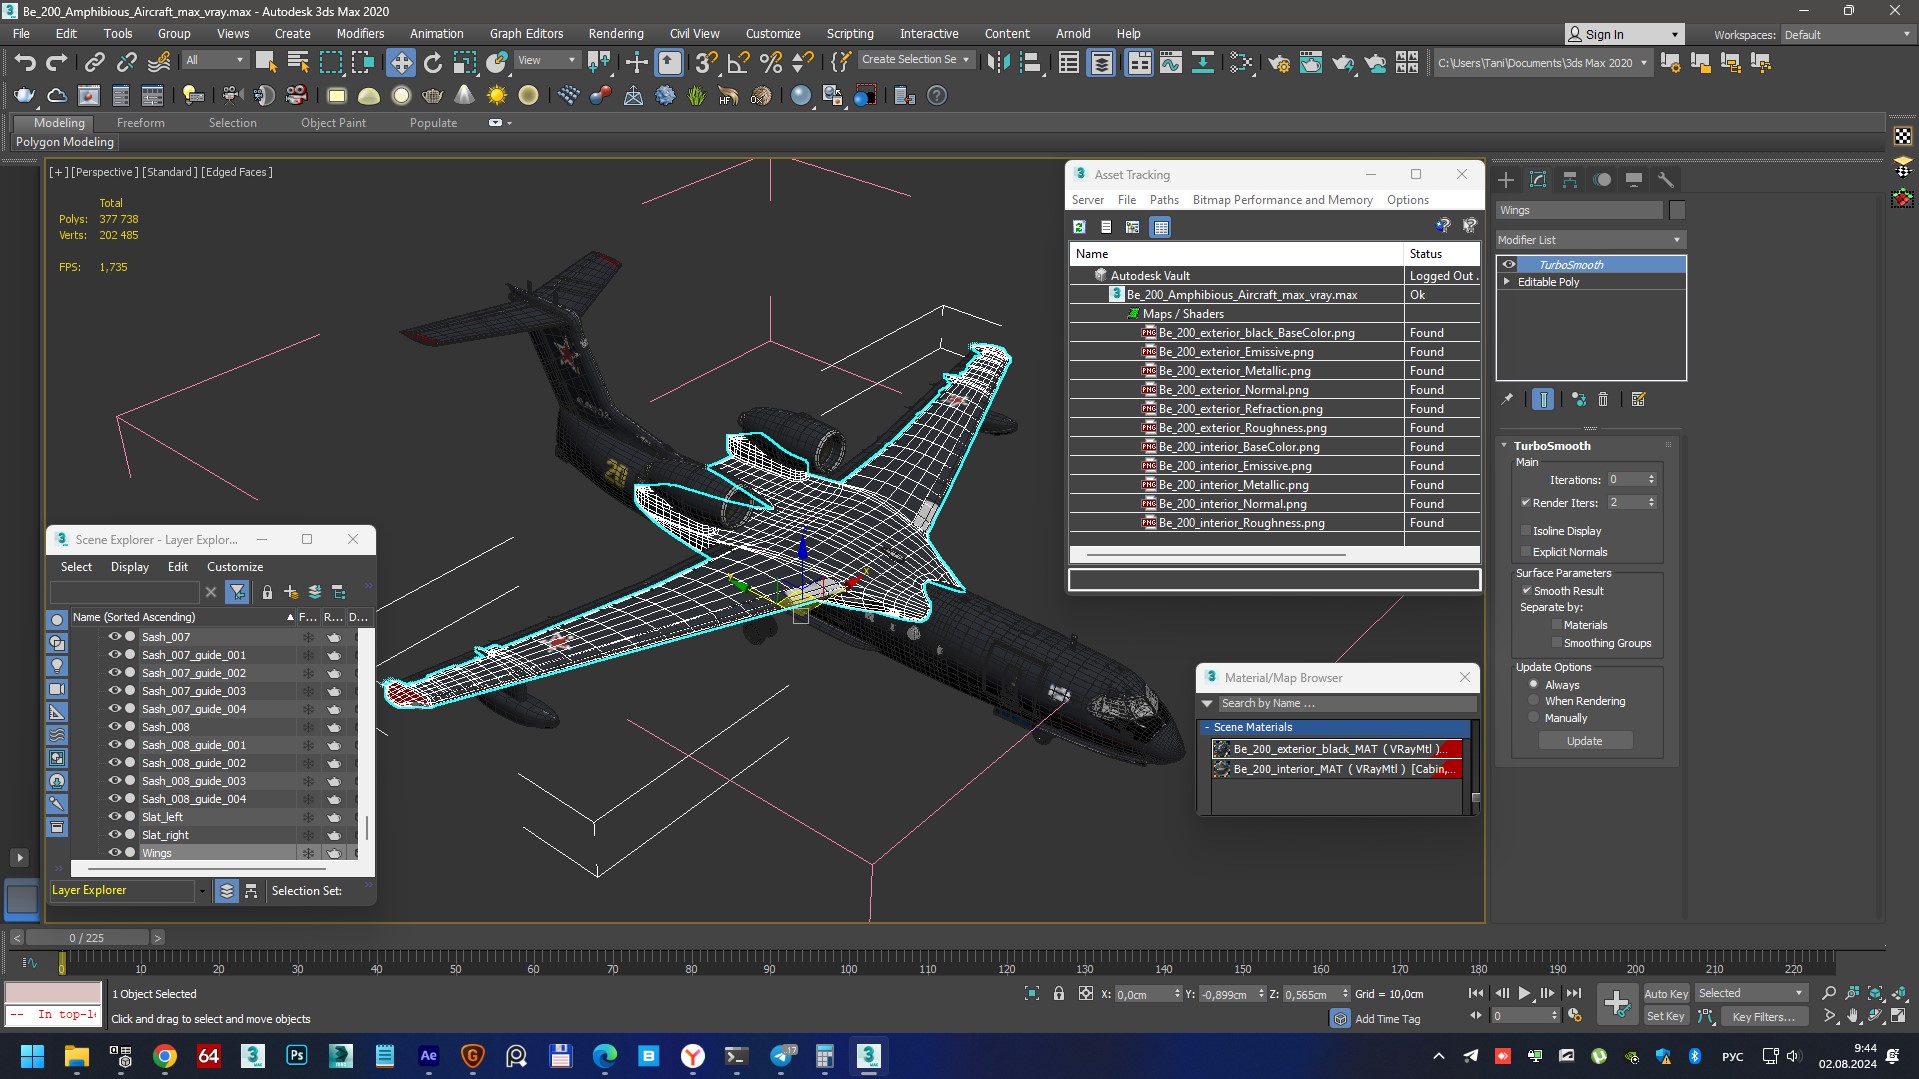
Task: Toggle Show End Result icon
Action: pos(1543,399)
